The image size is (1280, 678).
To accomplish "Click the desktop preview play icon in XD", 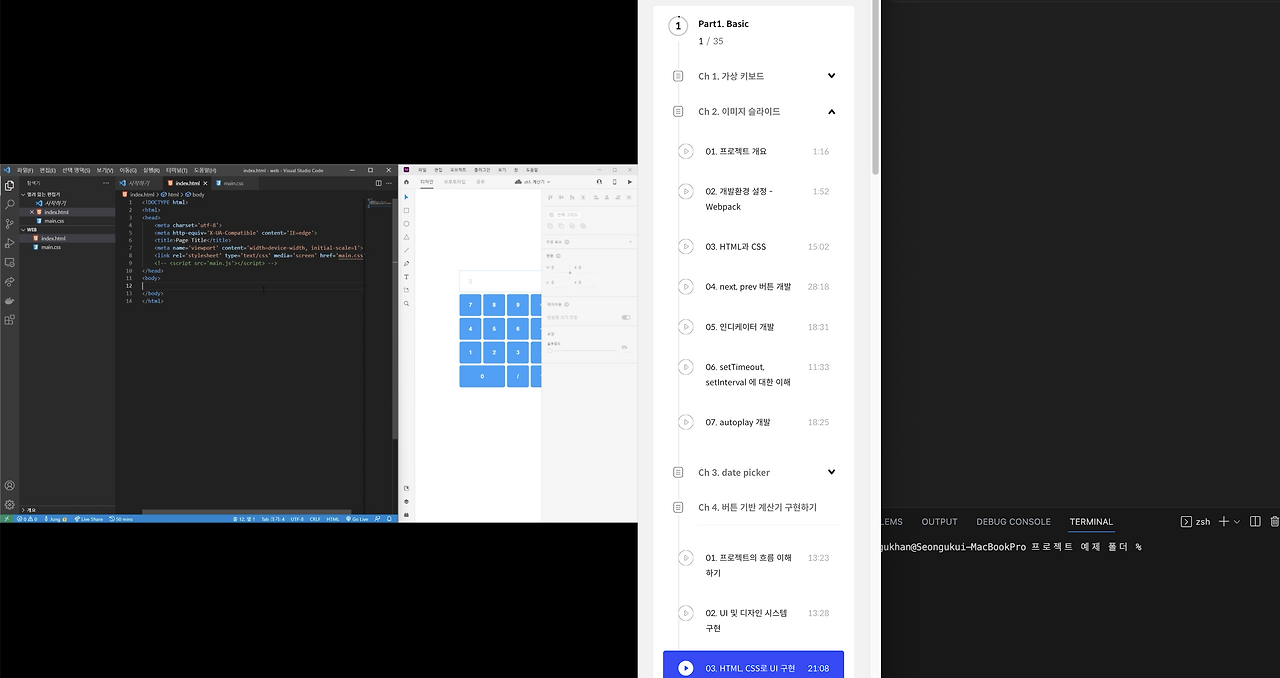I will [629, 182].
